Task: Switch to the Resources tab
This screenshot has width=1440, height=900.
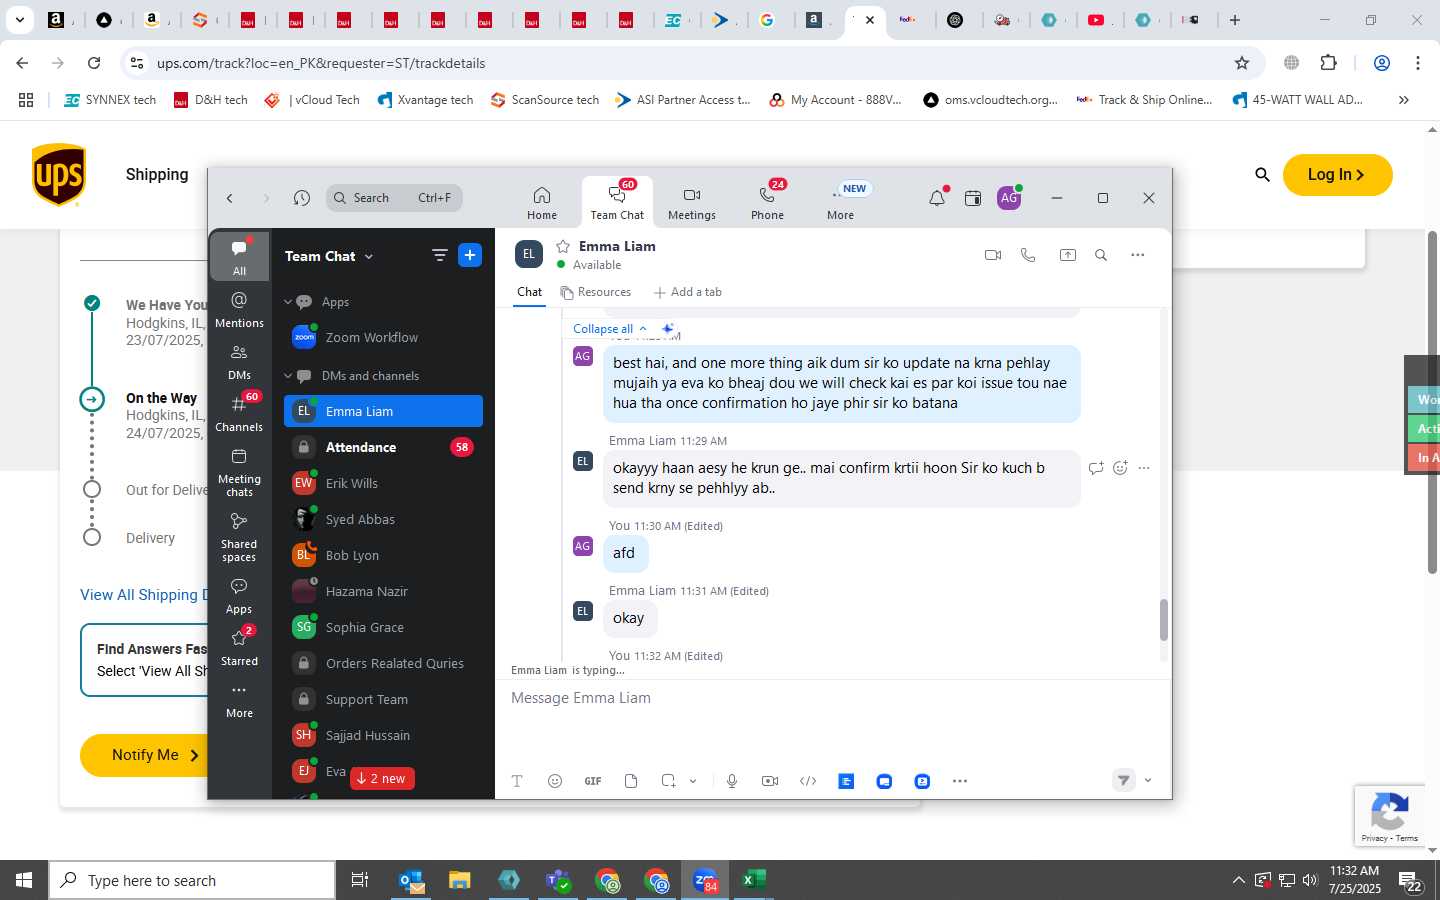Action: (x=596, y=292)
